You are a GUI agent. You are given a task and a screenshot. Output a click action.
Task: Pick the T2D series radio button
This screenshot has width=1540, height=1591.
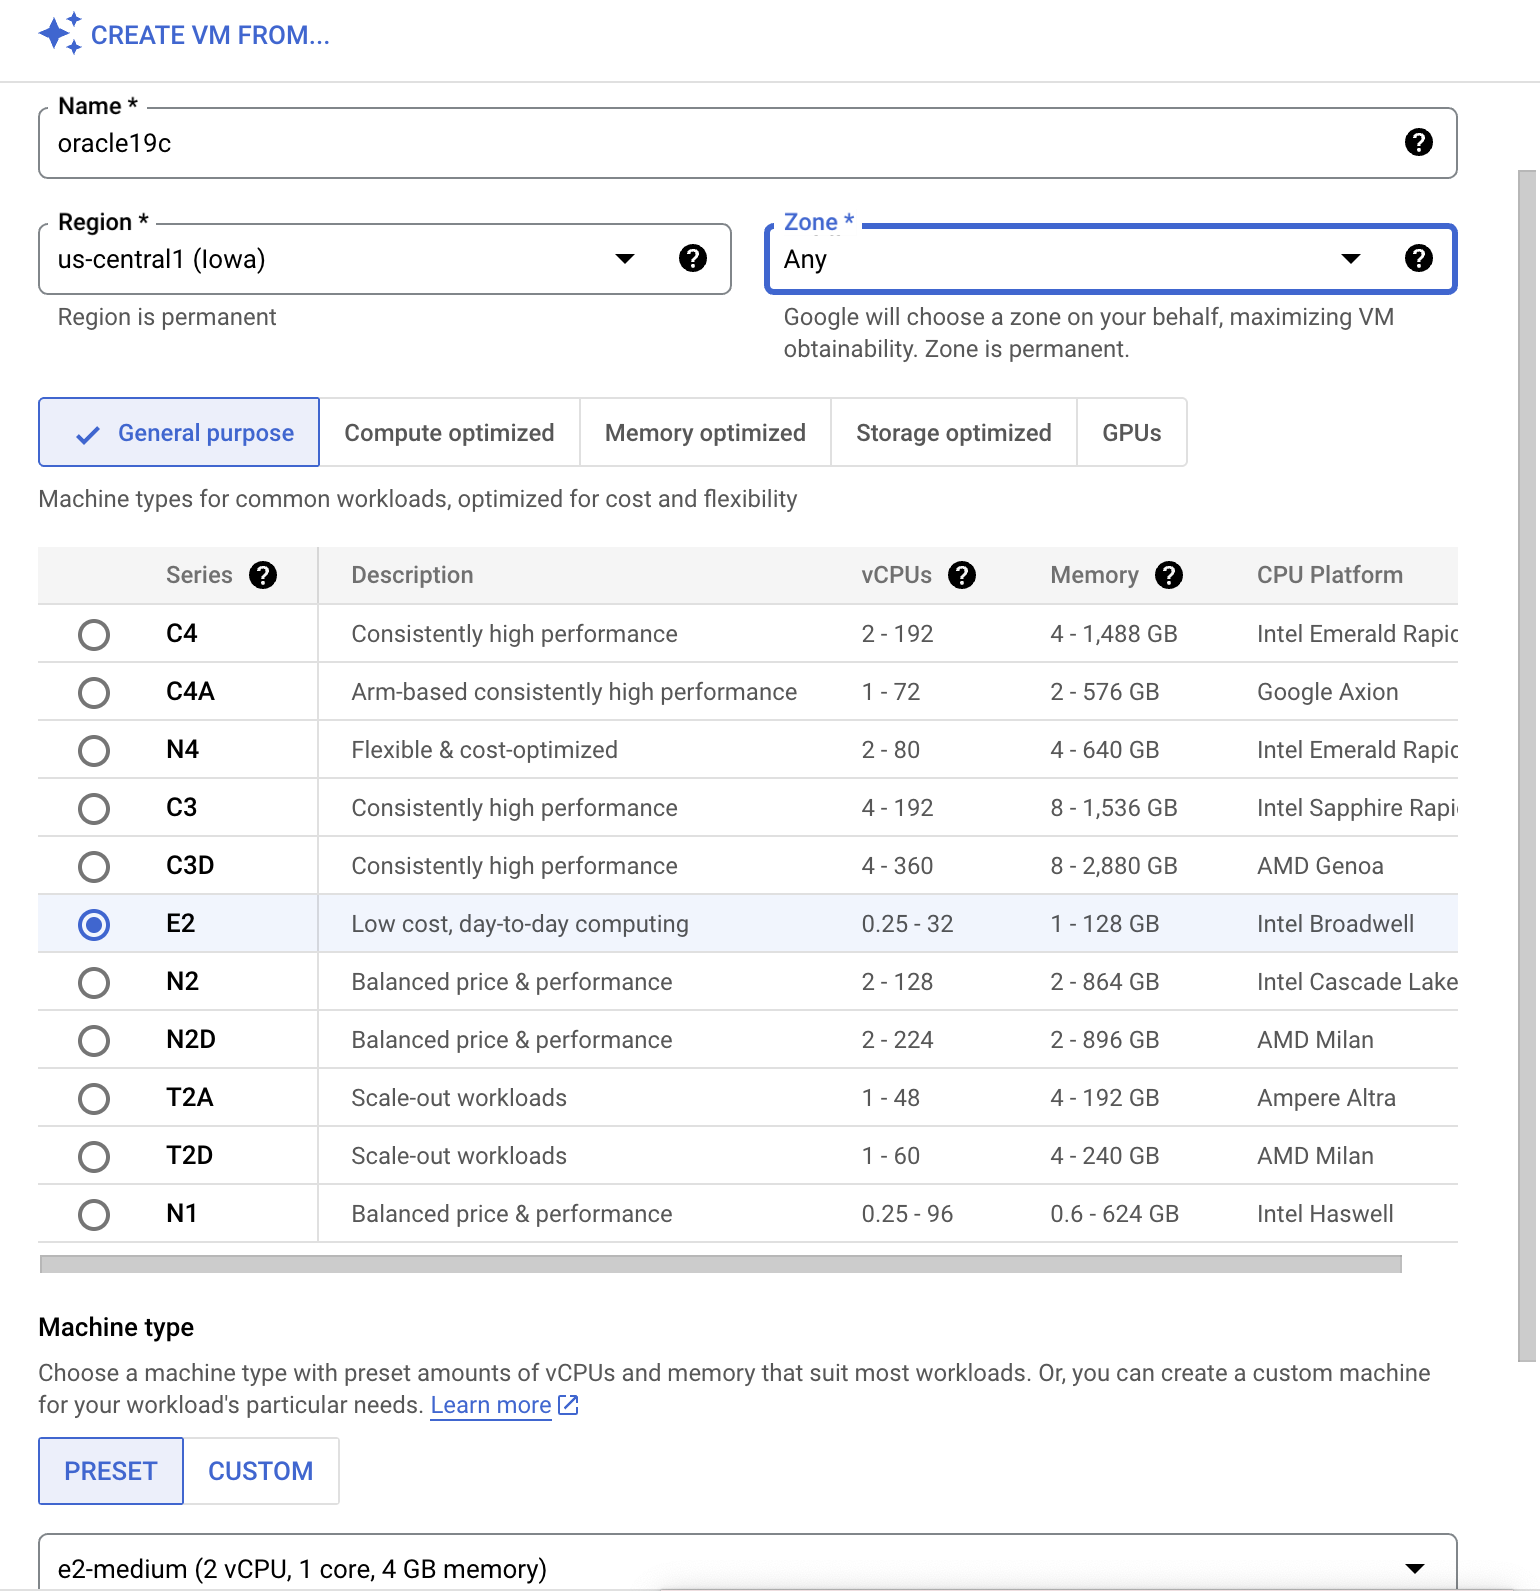tap(94, 1157)
